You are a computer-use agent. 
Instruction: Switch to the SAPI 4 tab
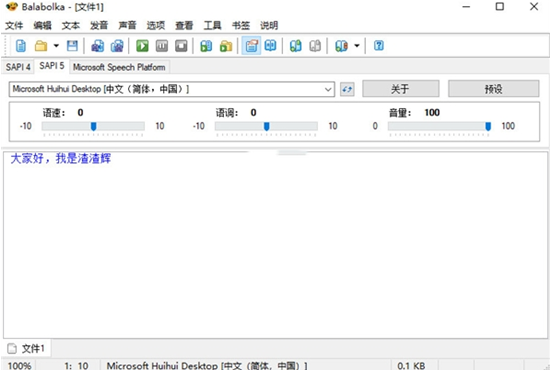tap(18, 67)
